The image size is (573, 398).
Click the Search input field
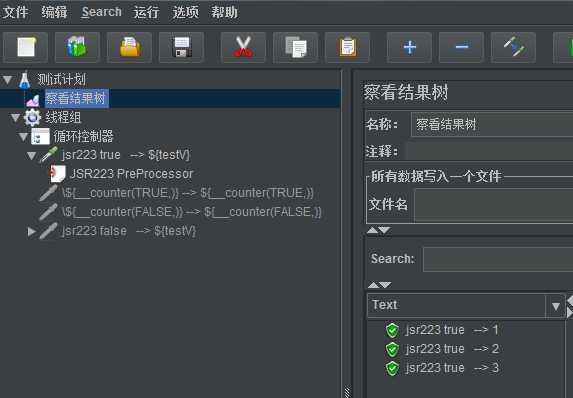498,259
